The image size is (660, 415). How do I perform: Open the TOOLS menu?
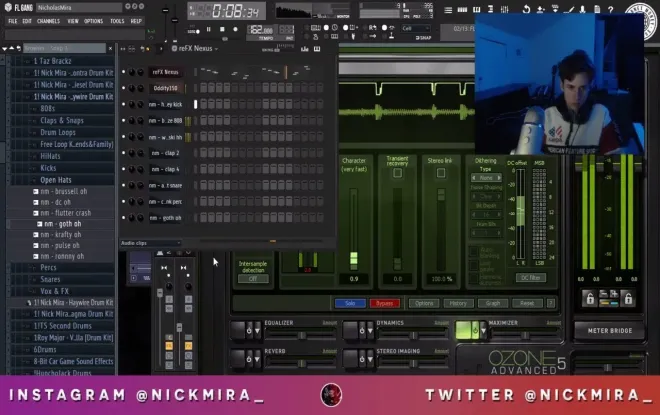(x=117, y=21)
